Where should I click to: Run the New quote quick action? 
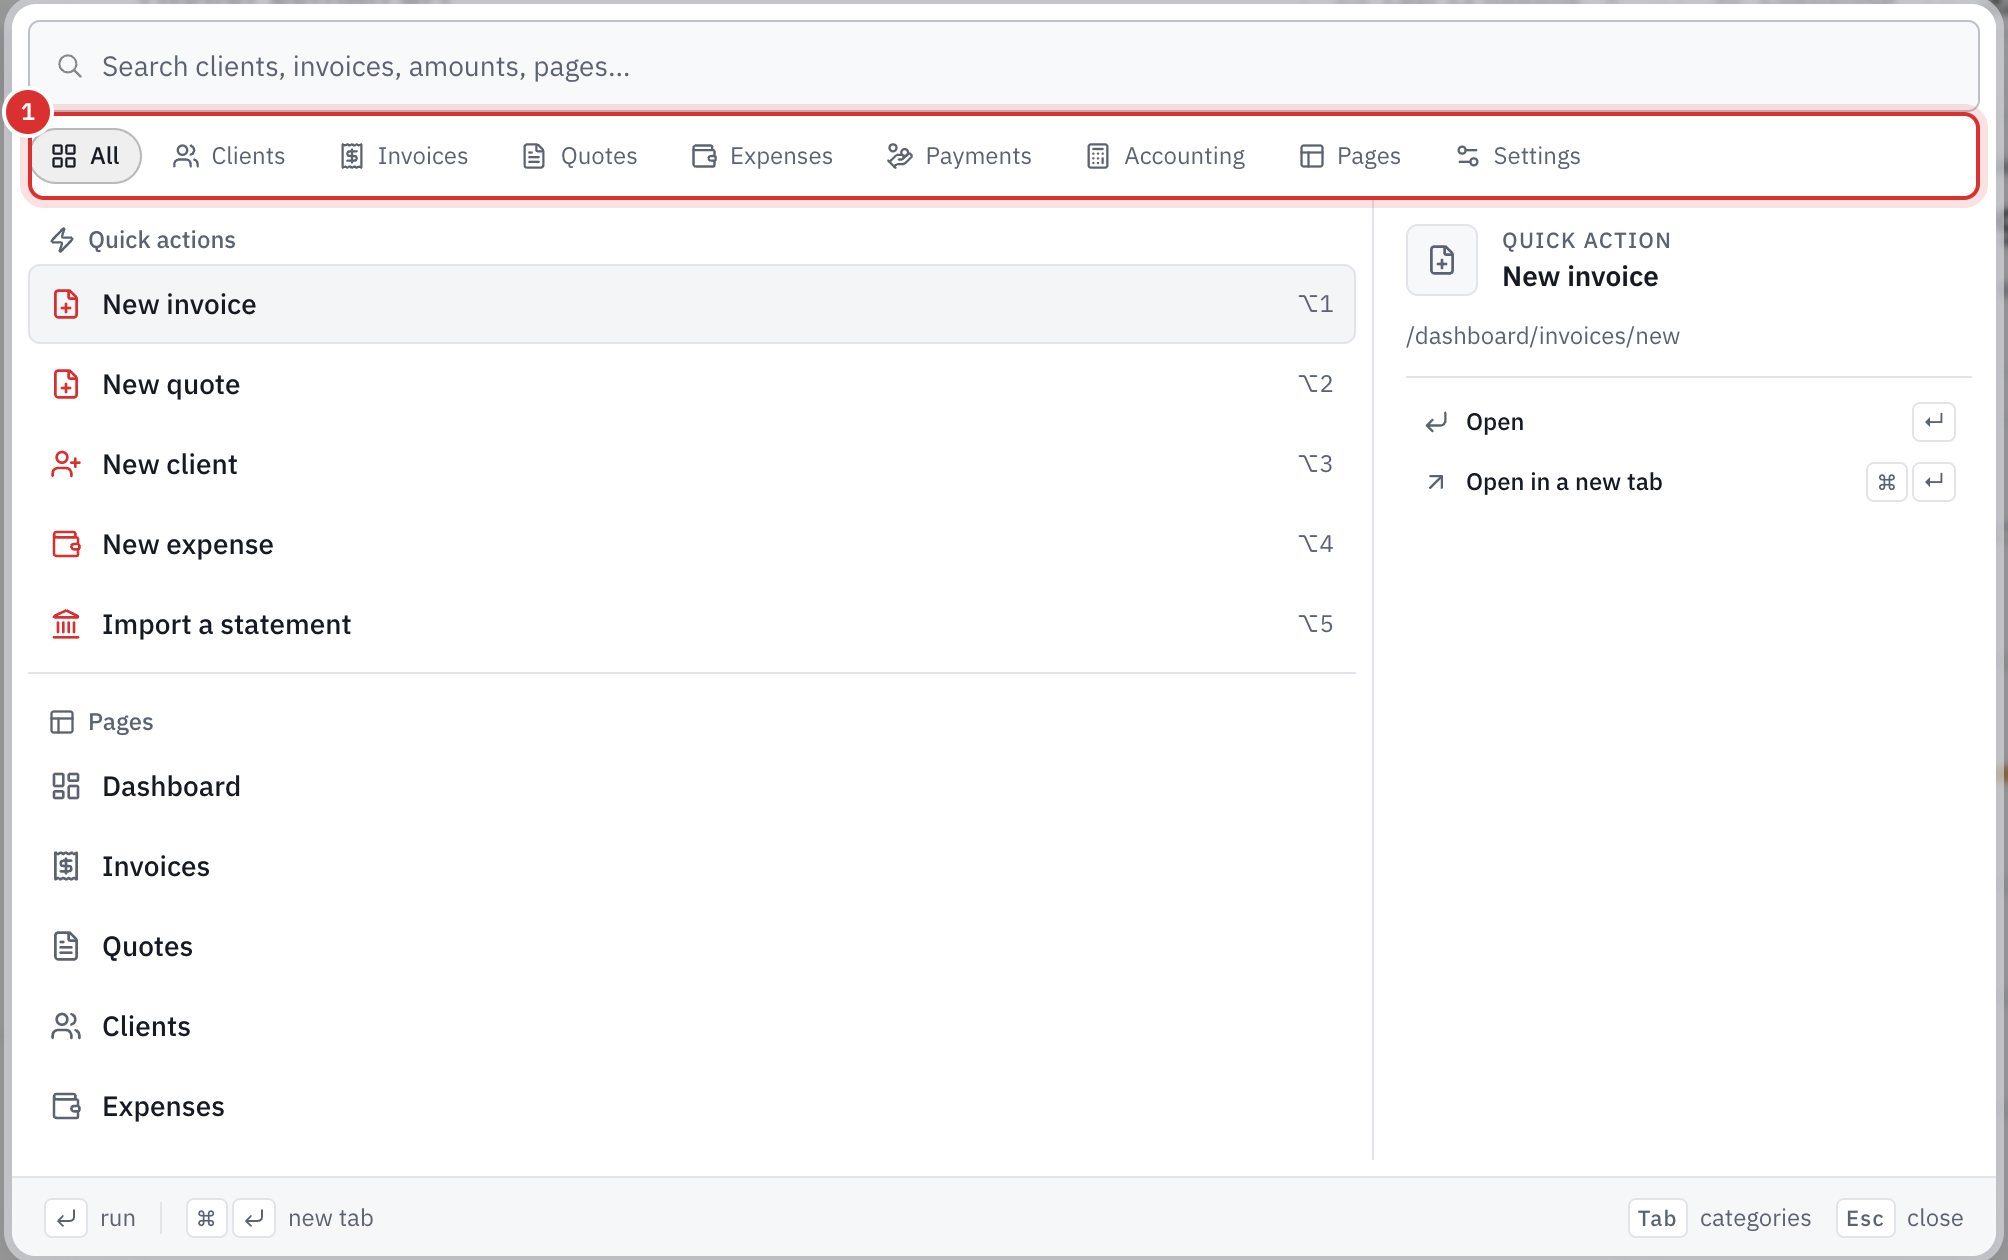coord(692,384)
